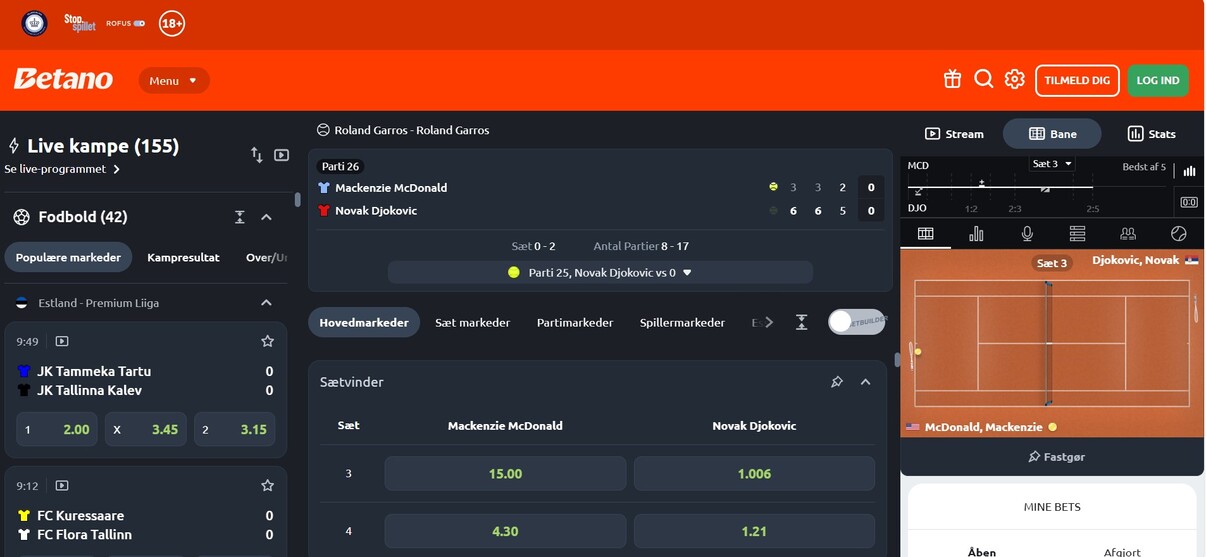Click the Novak Djokovic name in scoreboard
Image resolution: width=1206 pixels, height=557 pixels.
[376, 210]
